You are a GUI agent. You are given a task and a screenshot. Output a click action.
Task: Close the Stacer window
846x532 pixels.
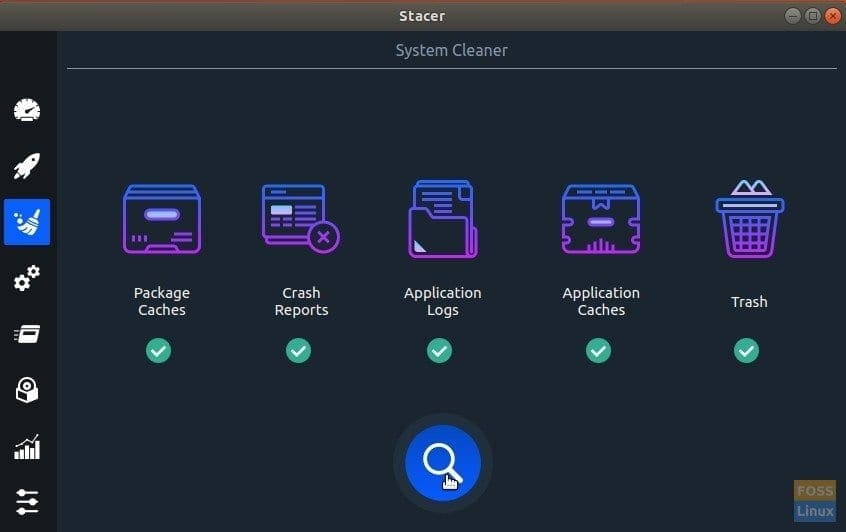(x=833, y=16)
